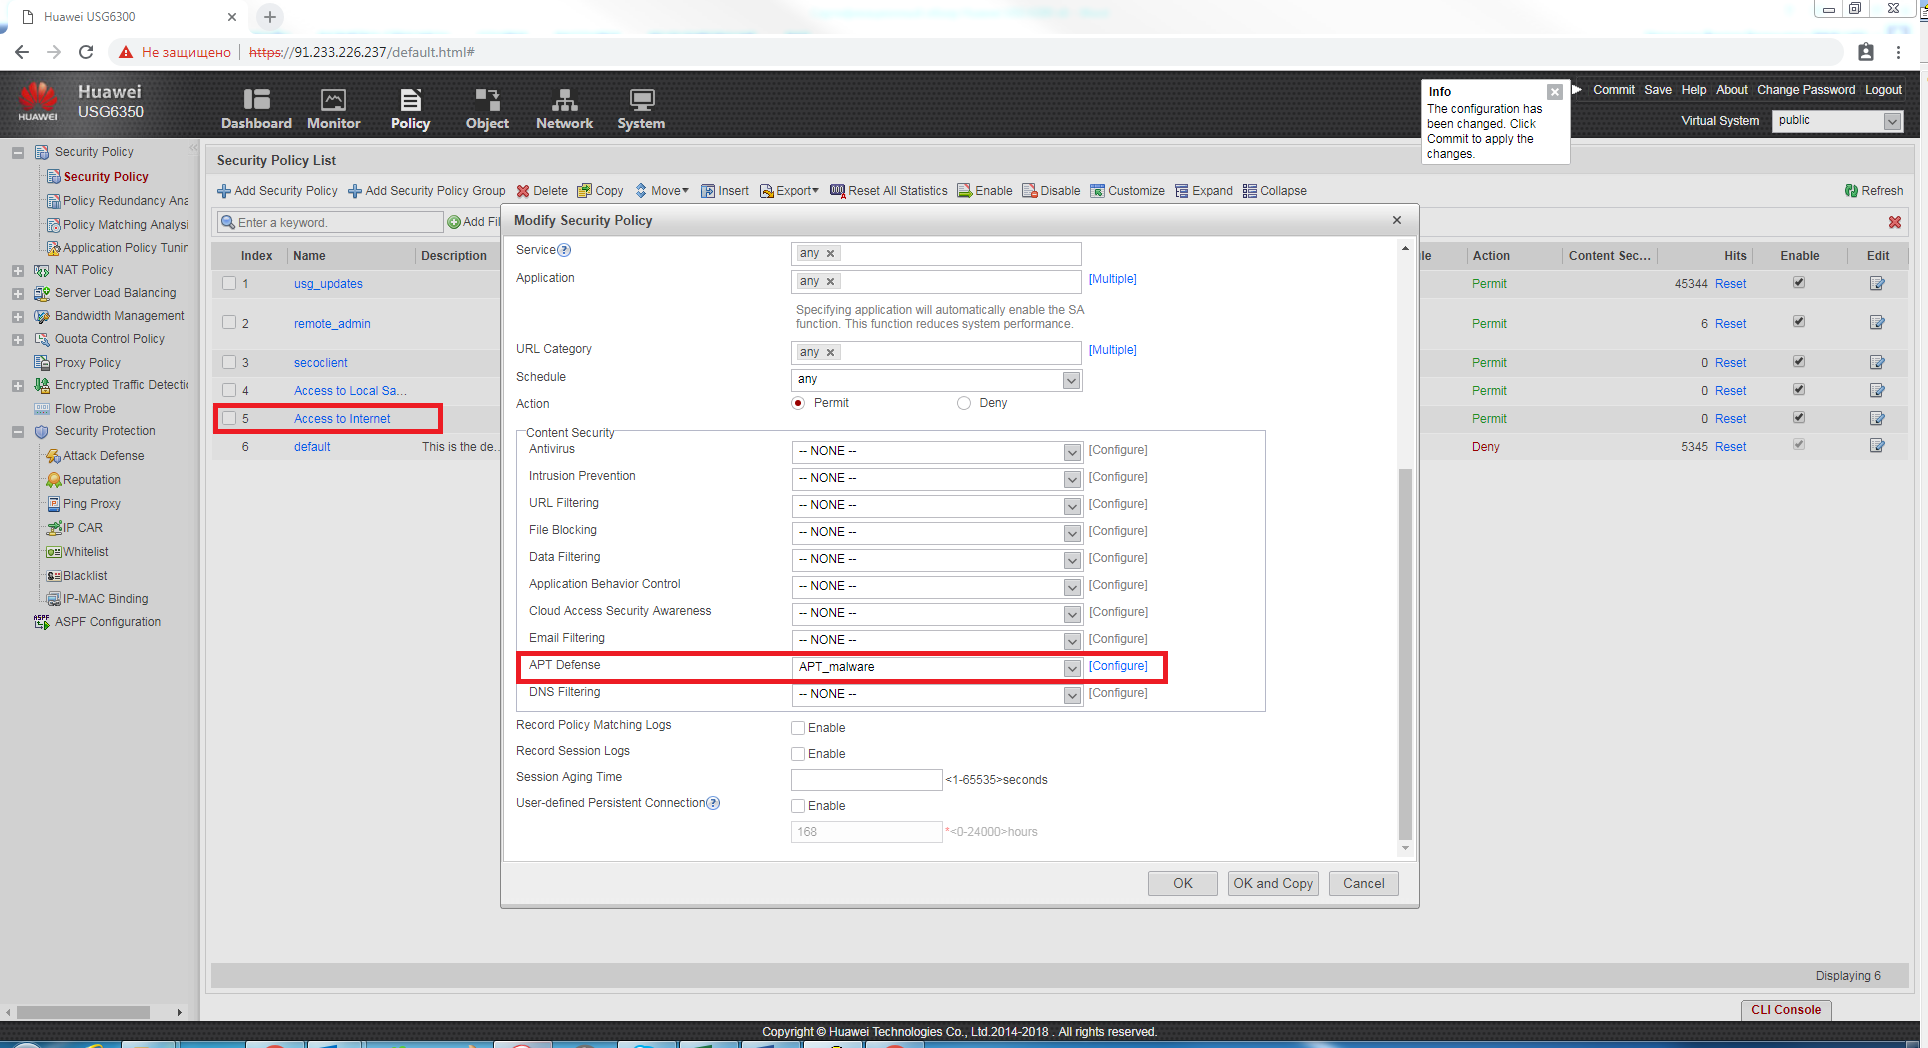Screen dimensions: 1928x1048
Task: Click the Copy policy toolbar icon
Action: tap(585, 191)
